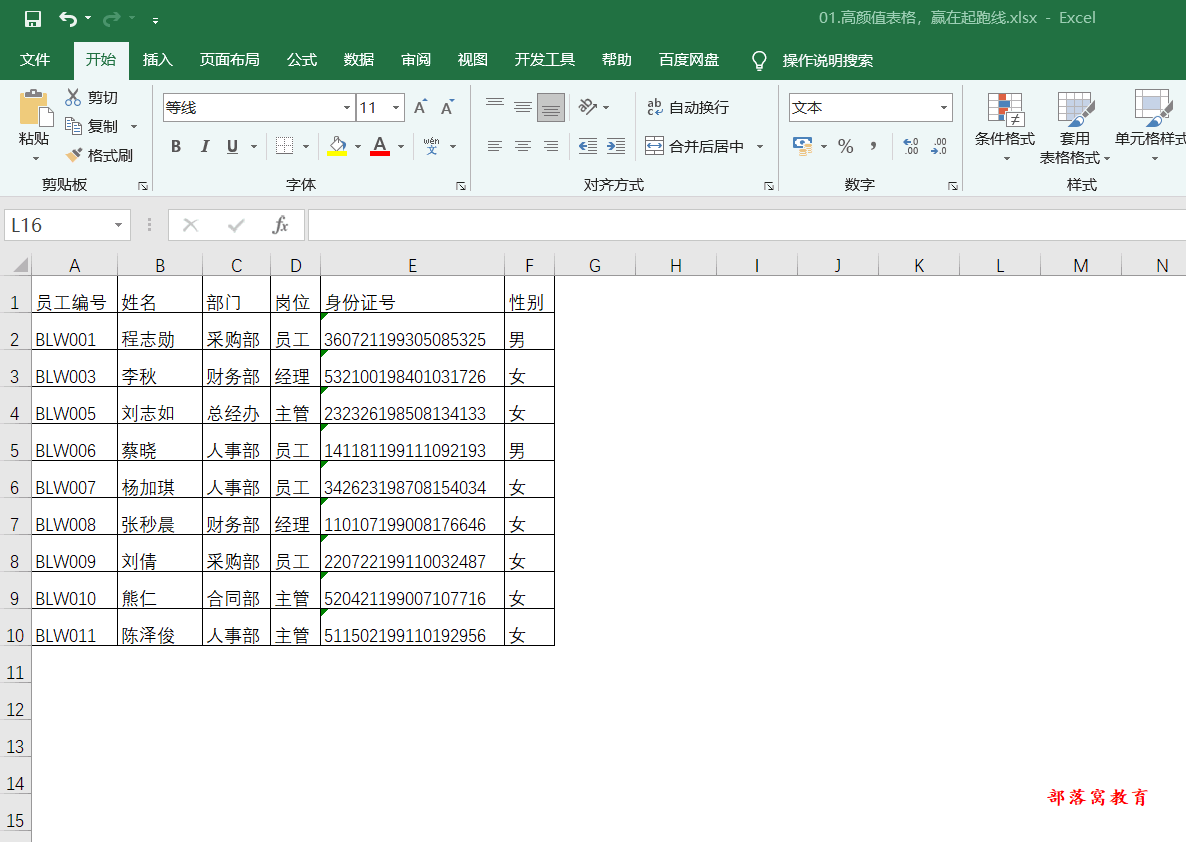This screenshot has width=1186, height=842.
Task: Toggle underline formatting
Action: click(232, 146)
